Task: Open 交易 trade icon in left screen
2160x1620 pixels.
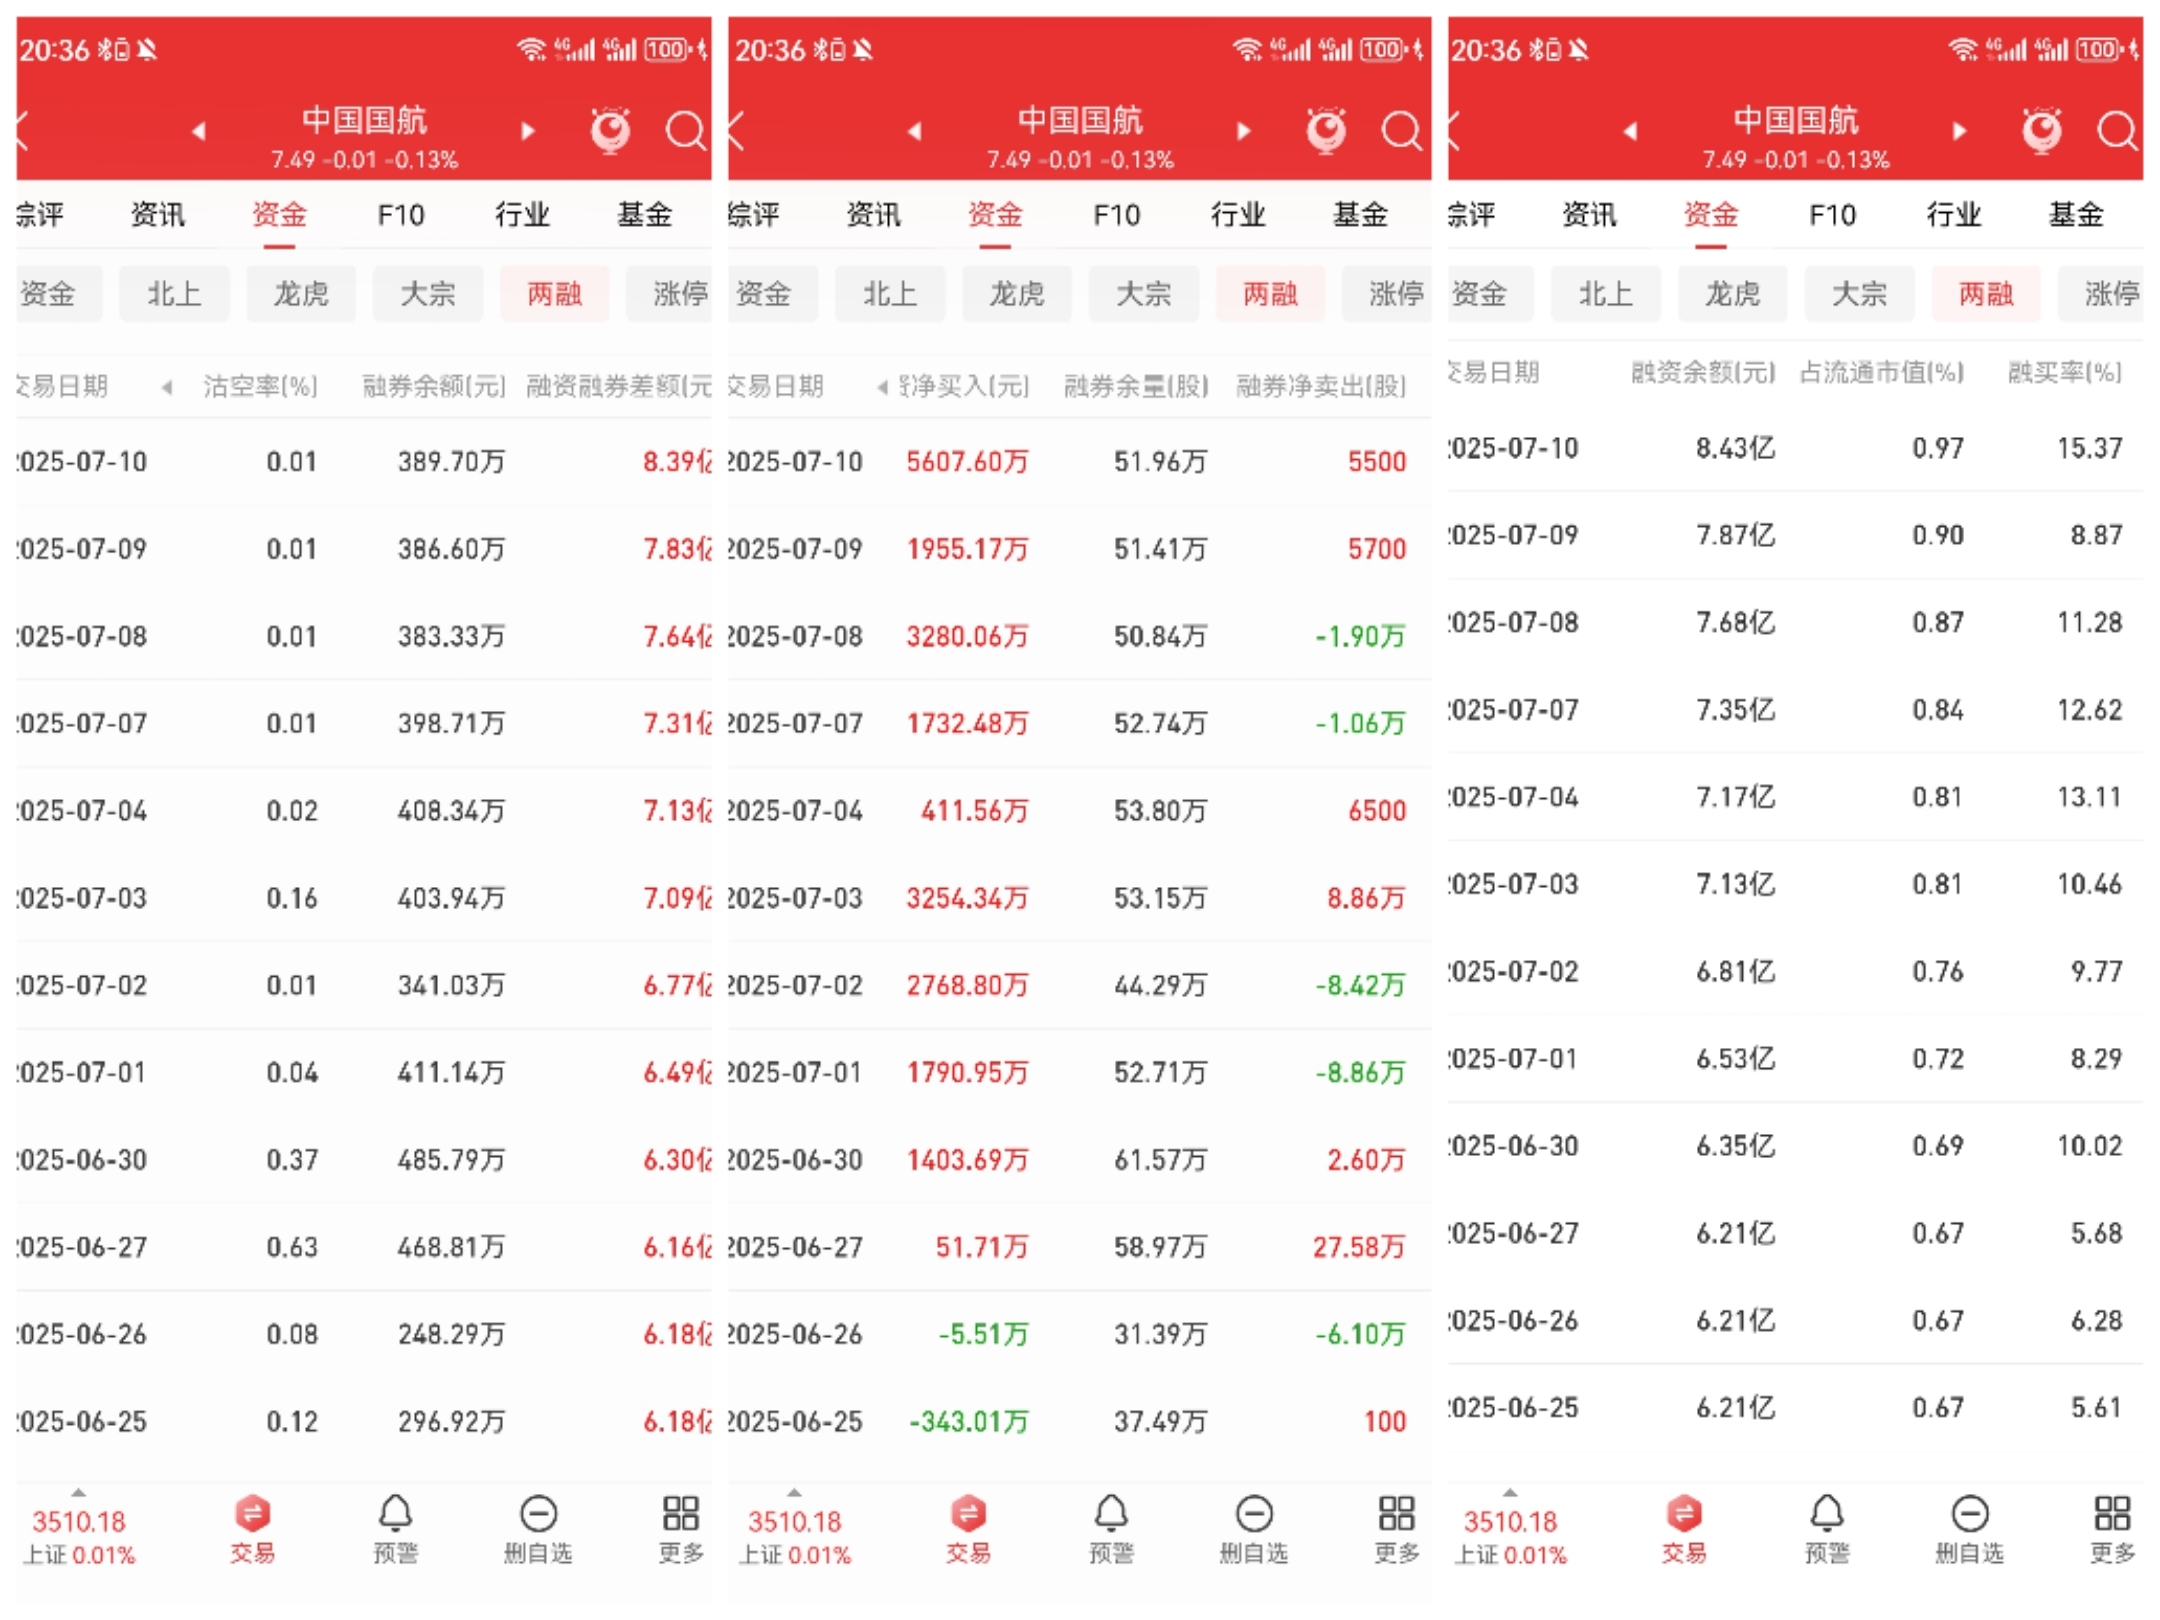Action: tap(252, 1530)
